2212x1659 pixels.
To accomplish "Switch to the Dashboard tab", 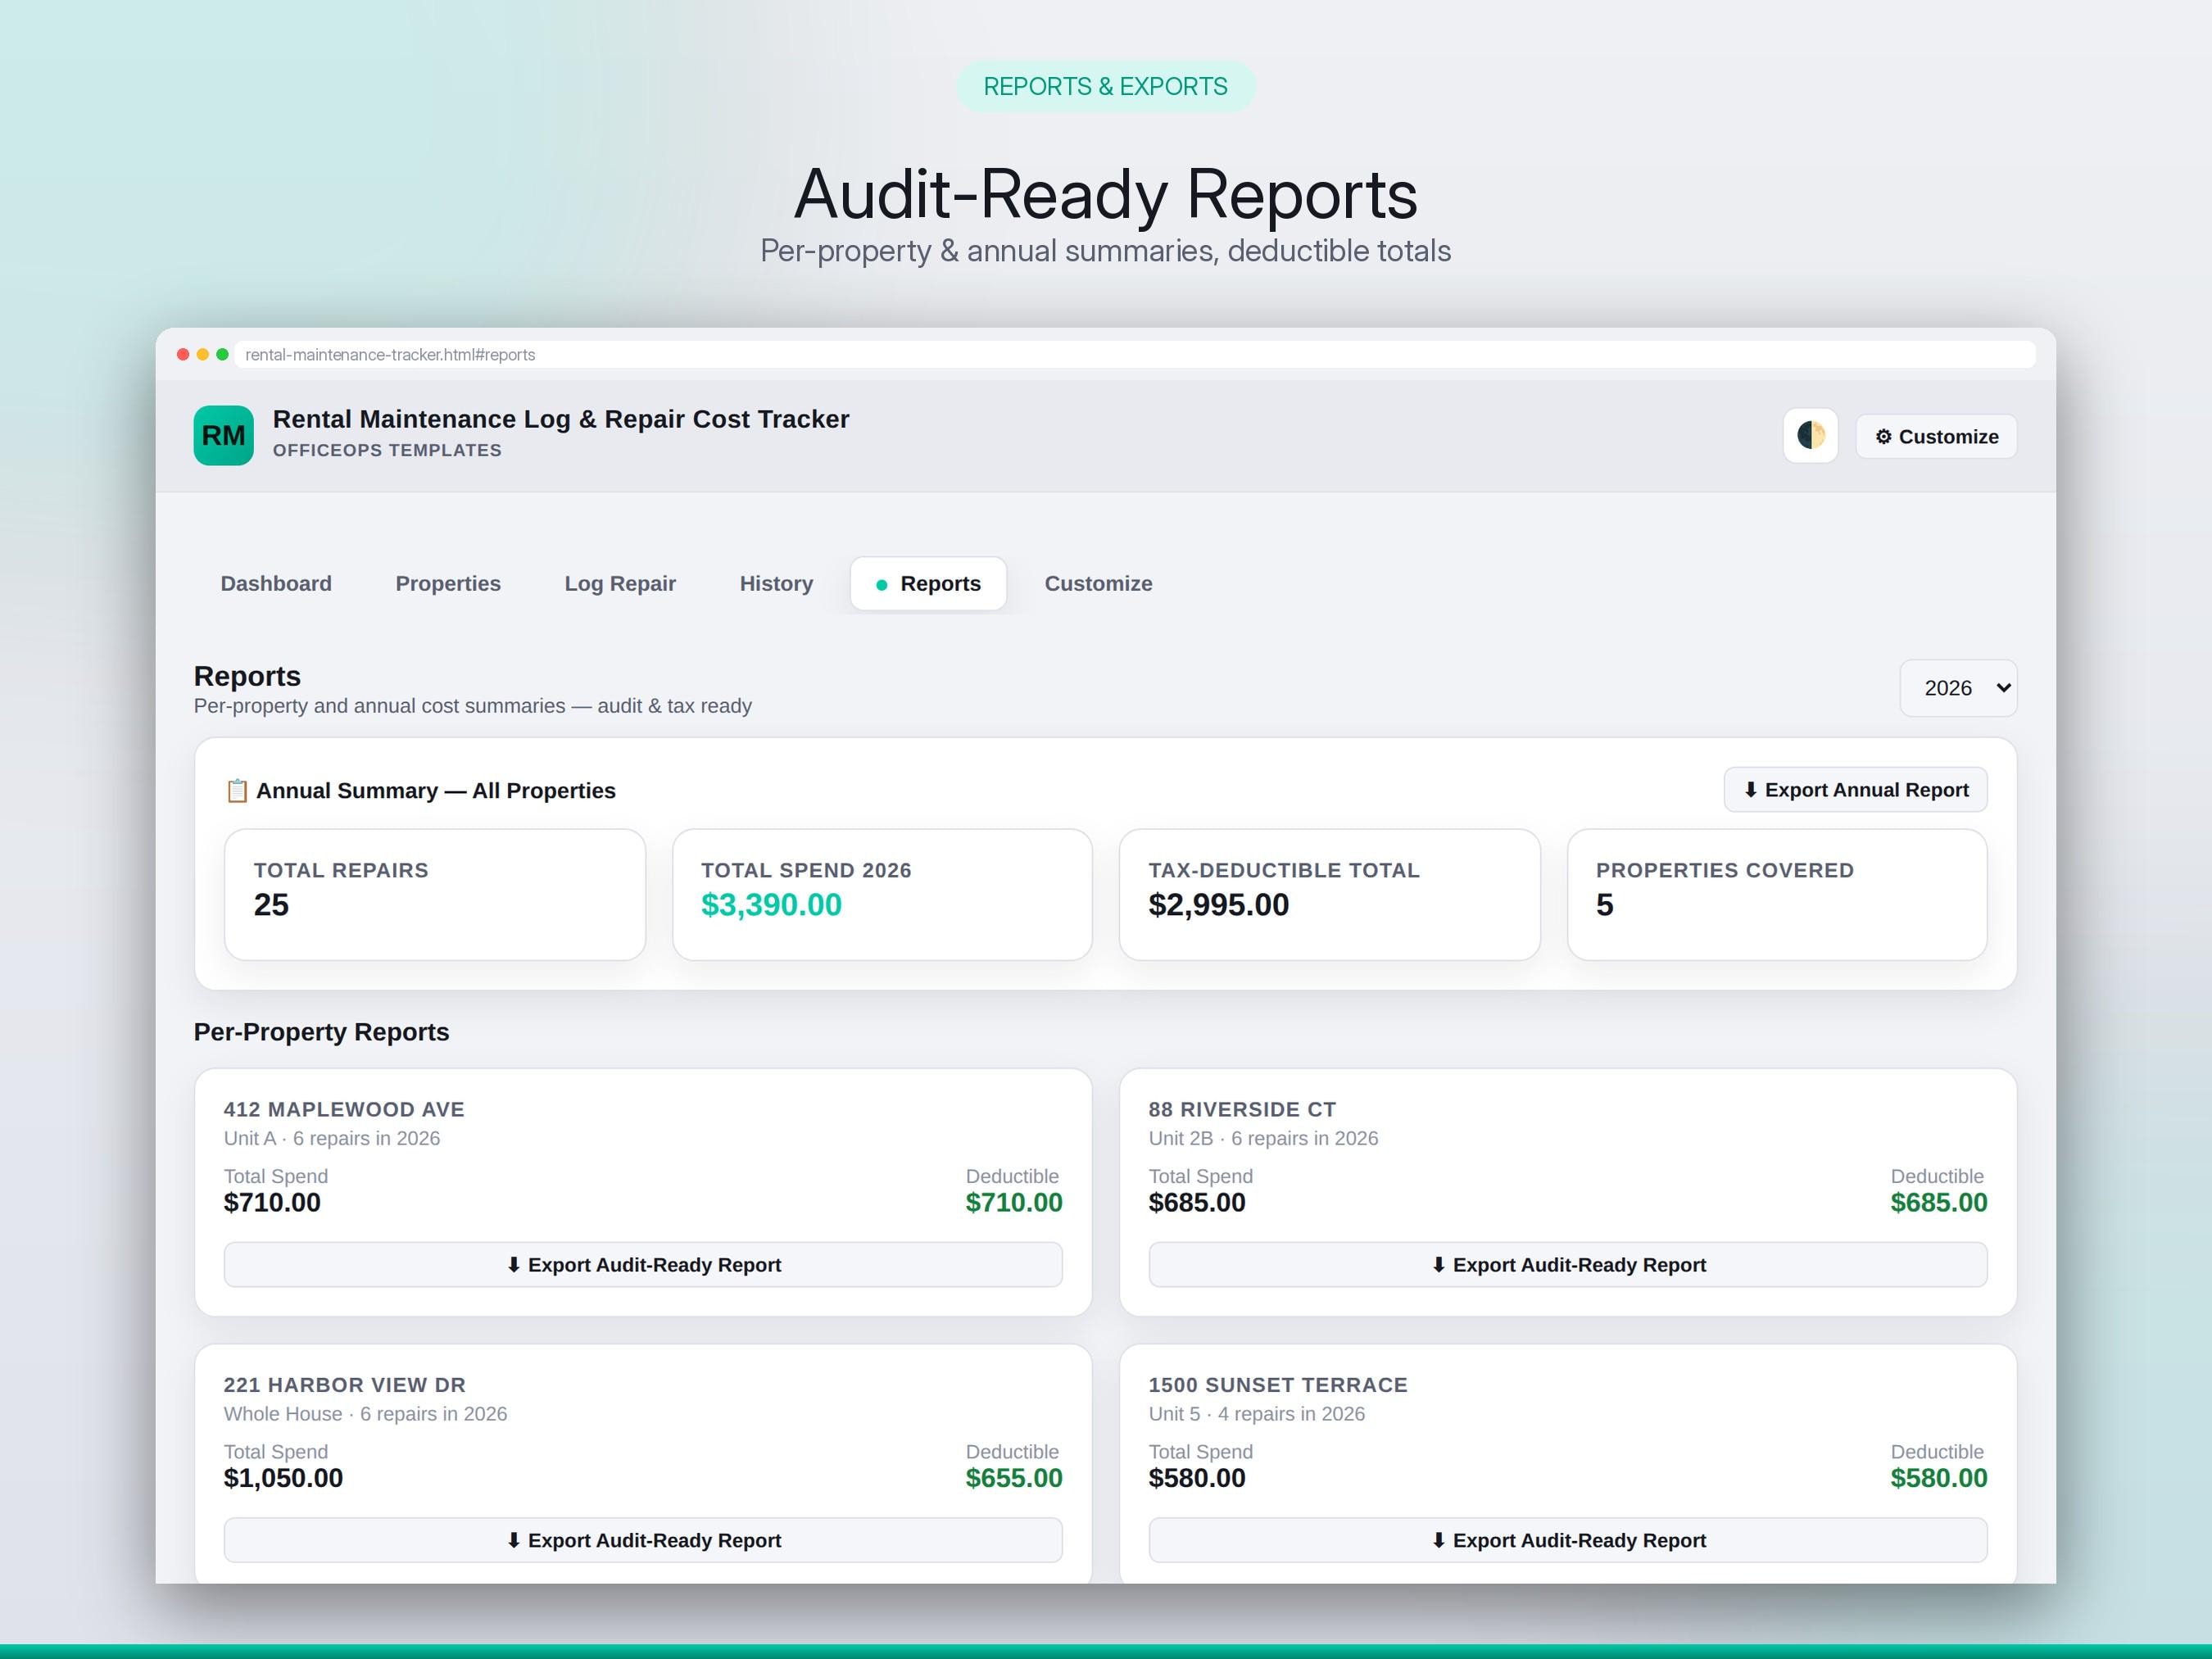I will [276, 583].
